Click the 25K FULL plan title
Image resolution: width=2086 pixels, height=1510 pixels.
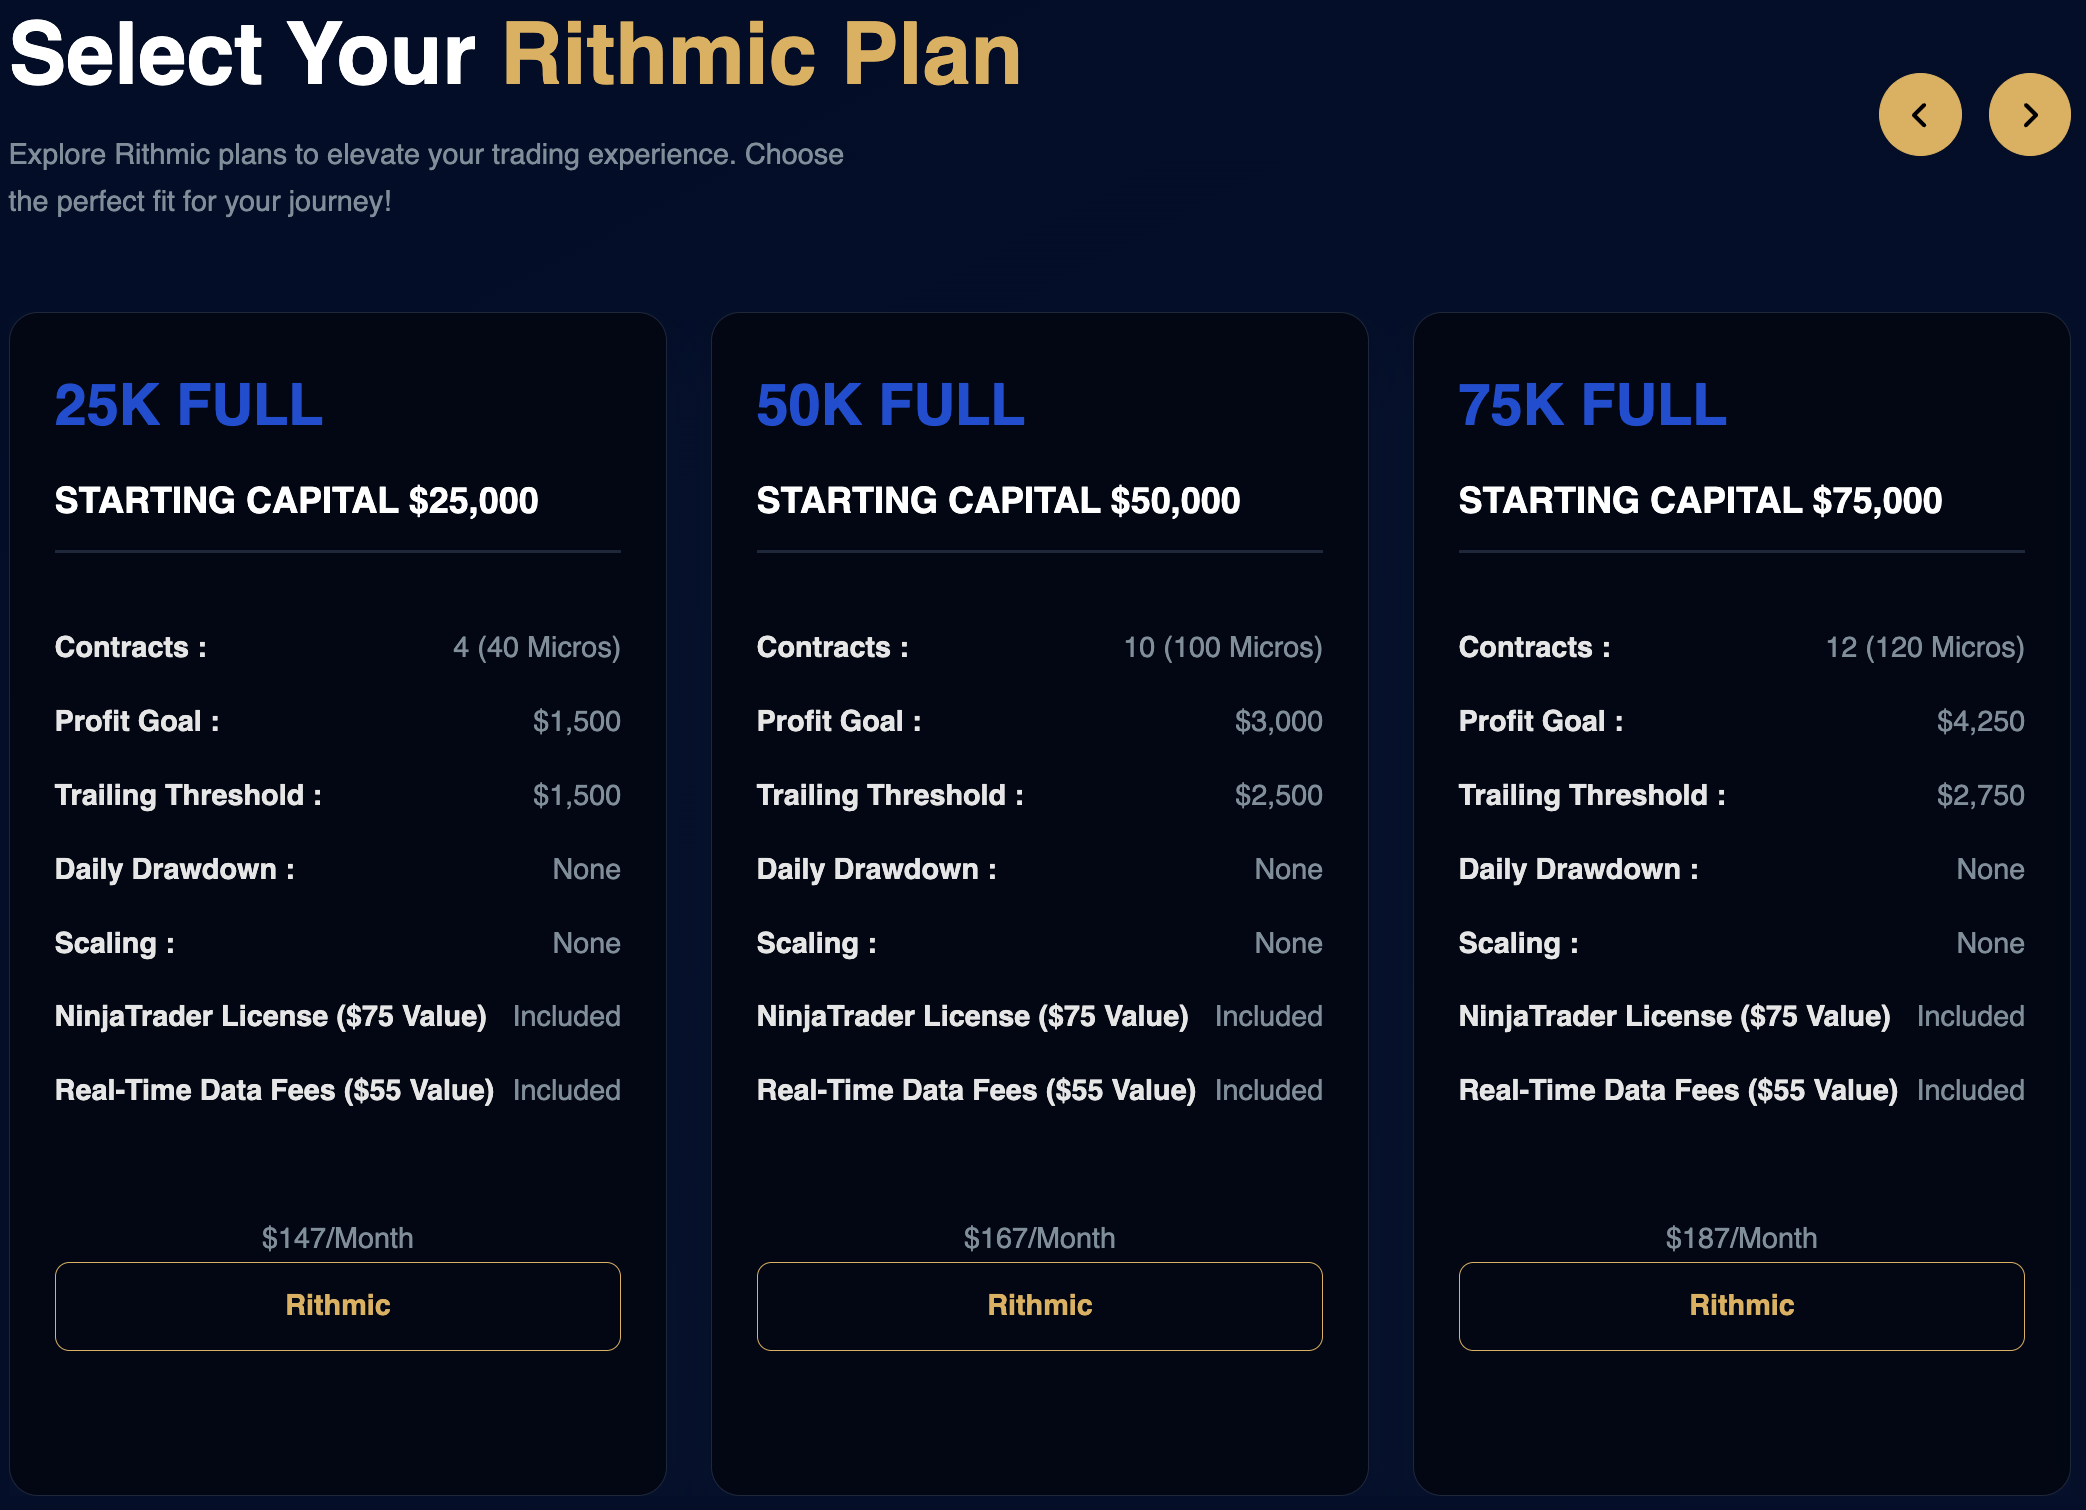pos(189,405)
